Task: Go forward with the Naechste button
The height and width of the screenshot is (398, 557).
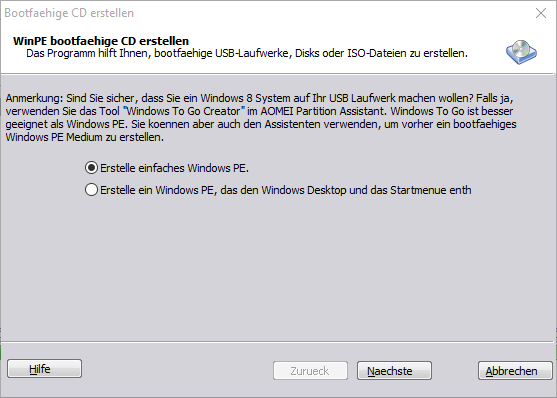Action: coord(394,371)
